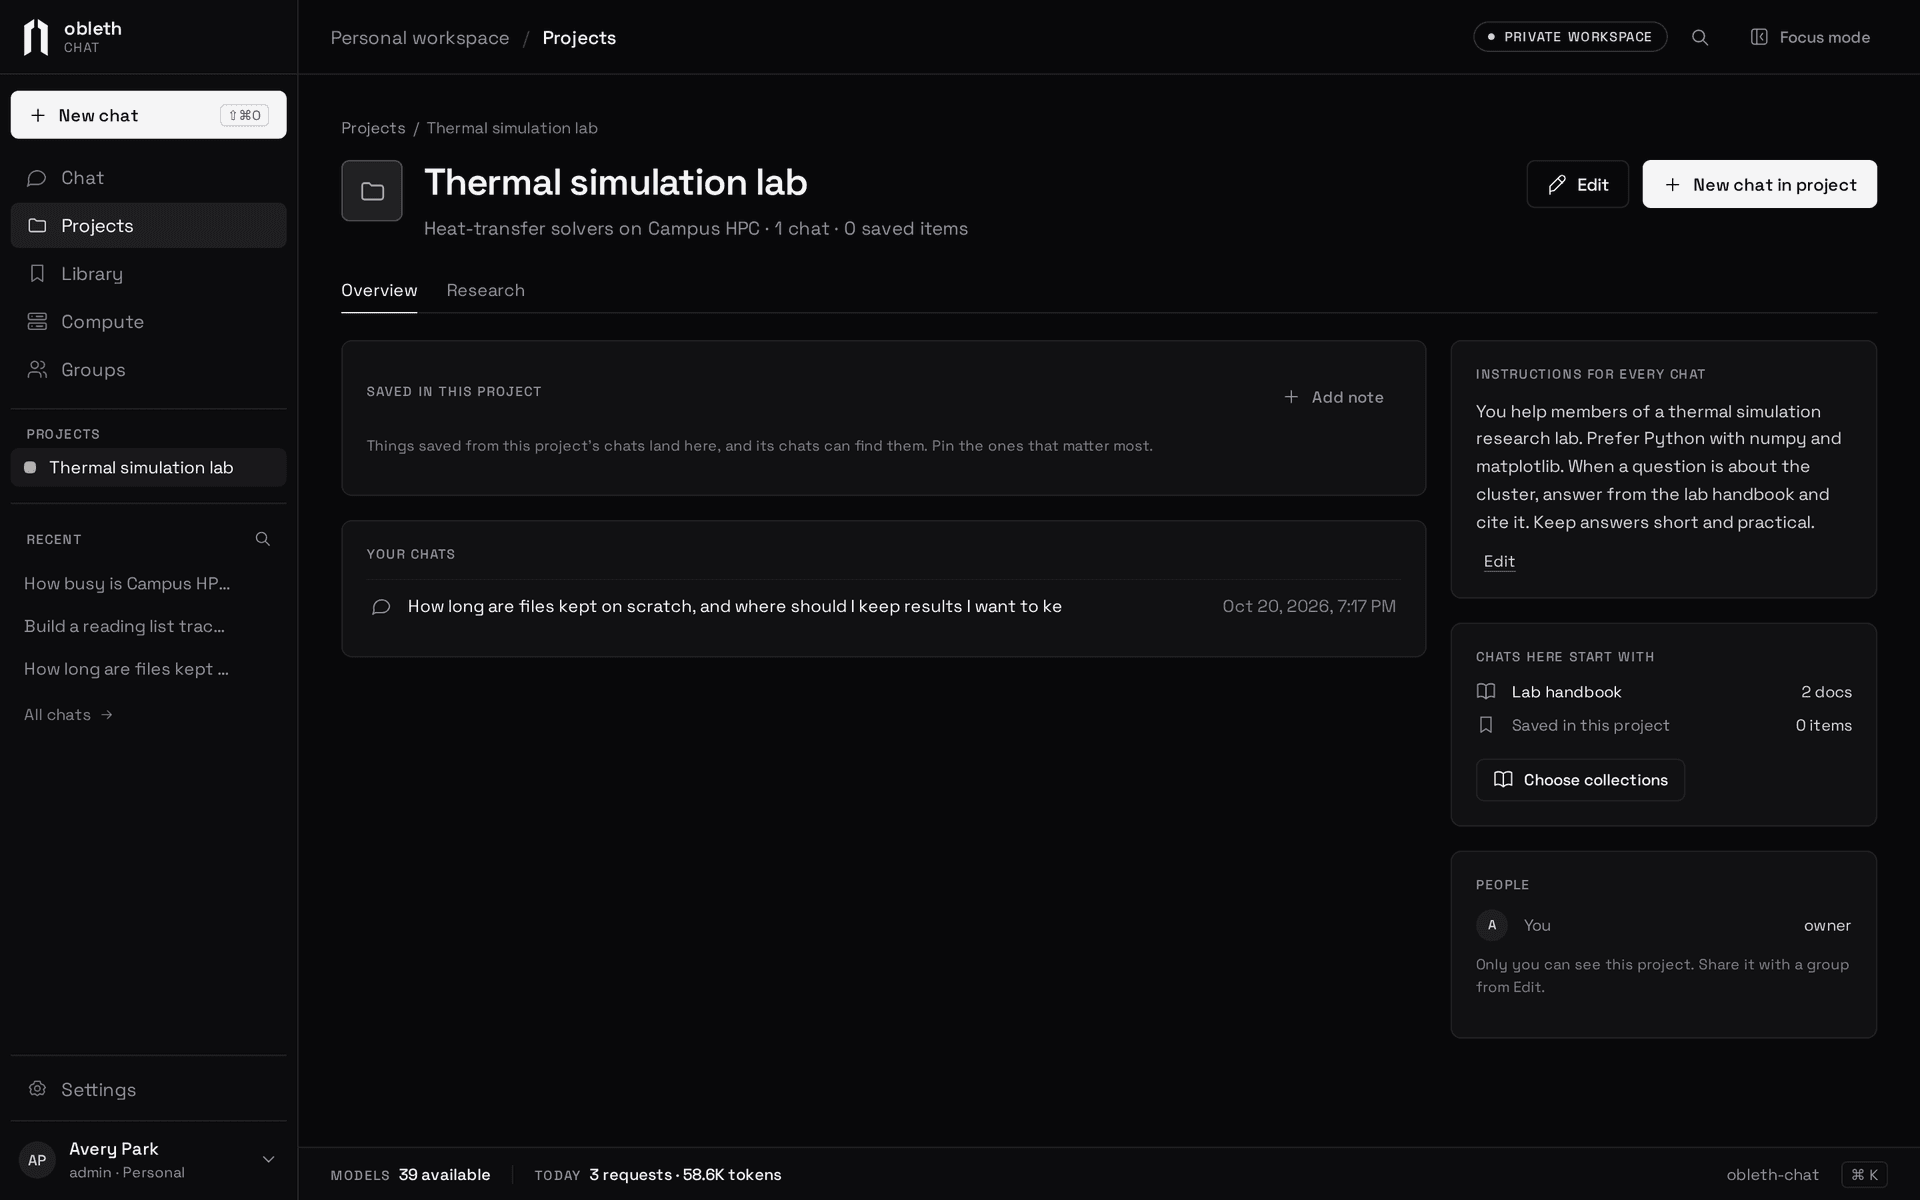
Task: Click the AP user avatar
Action: 37,1160
